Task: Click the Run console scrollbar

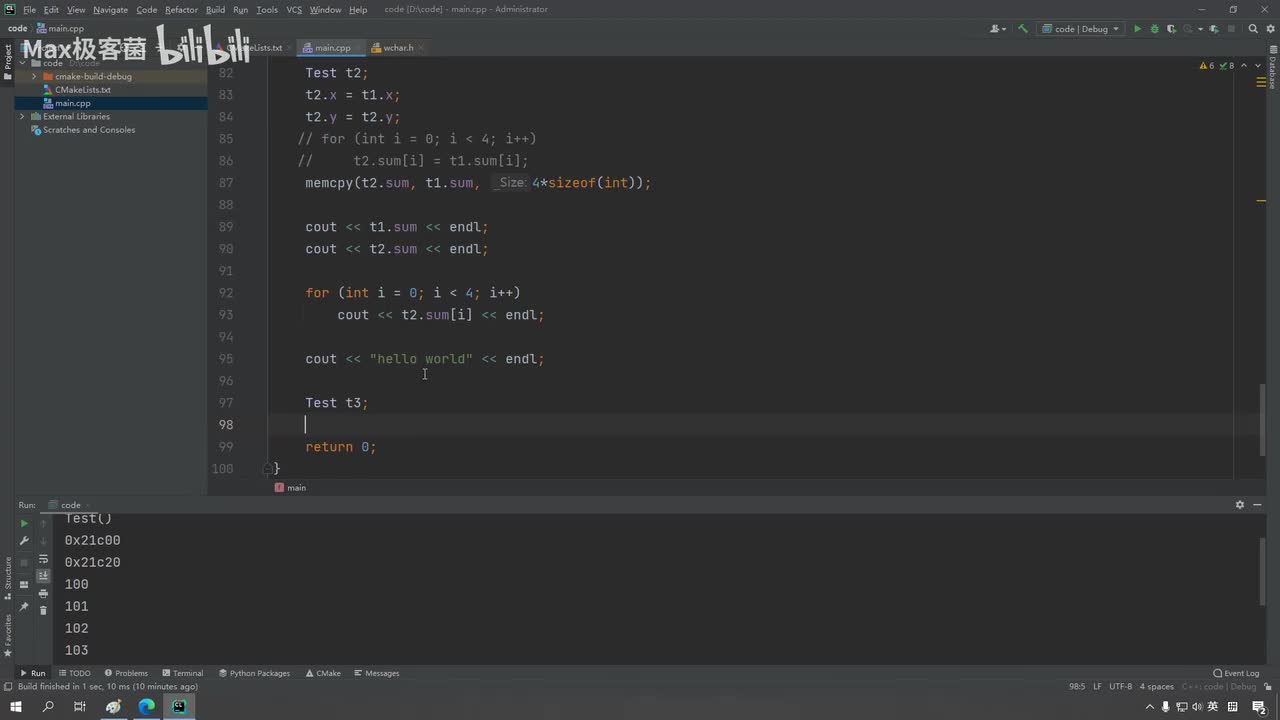Action: coord(1263,570)
